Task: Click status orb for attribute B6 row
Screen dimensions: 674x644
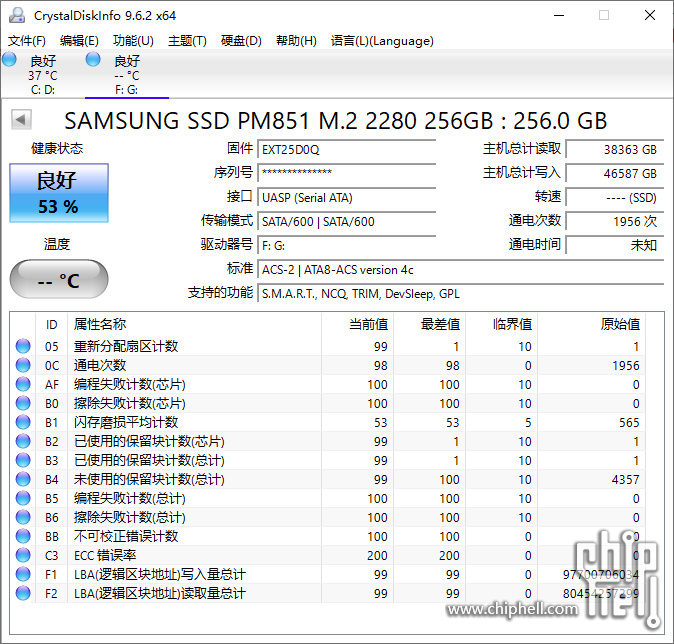Action: tap(23, 517)
